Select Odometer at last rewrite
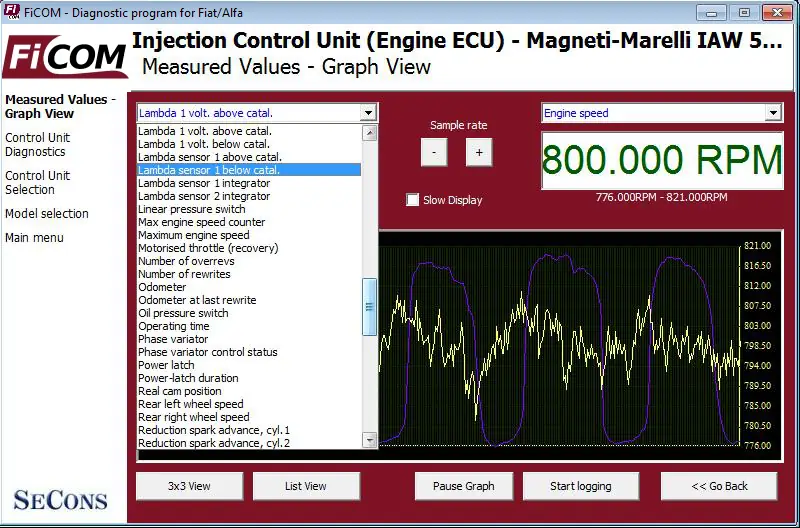This screenshot has height=528, width=800. pyautogui.click(x=249, y=300)
